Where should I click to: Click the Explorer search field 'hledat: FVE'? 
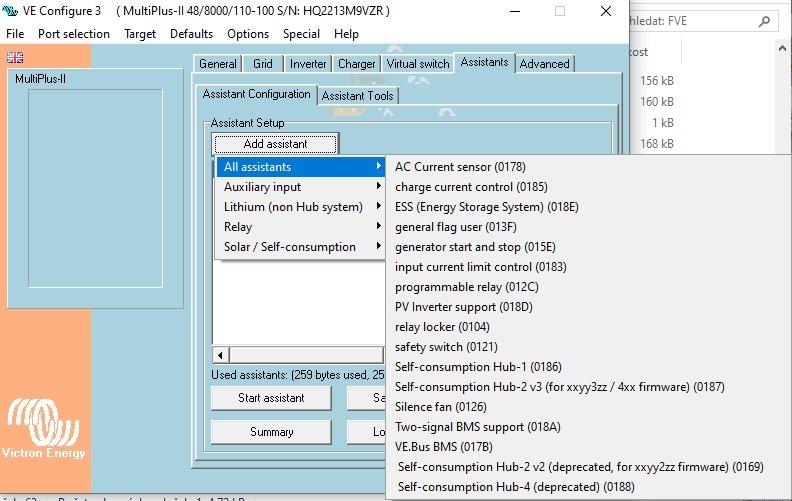702,21
